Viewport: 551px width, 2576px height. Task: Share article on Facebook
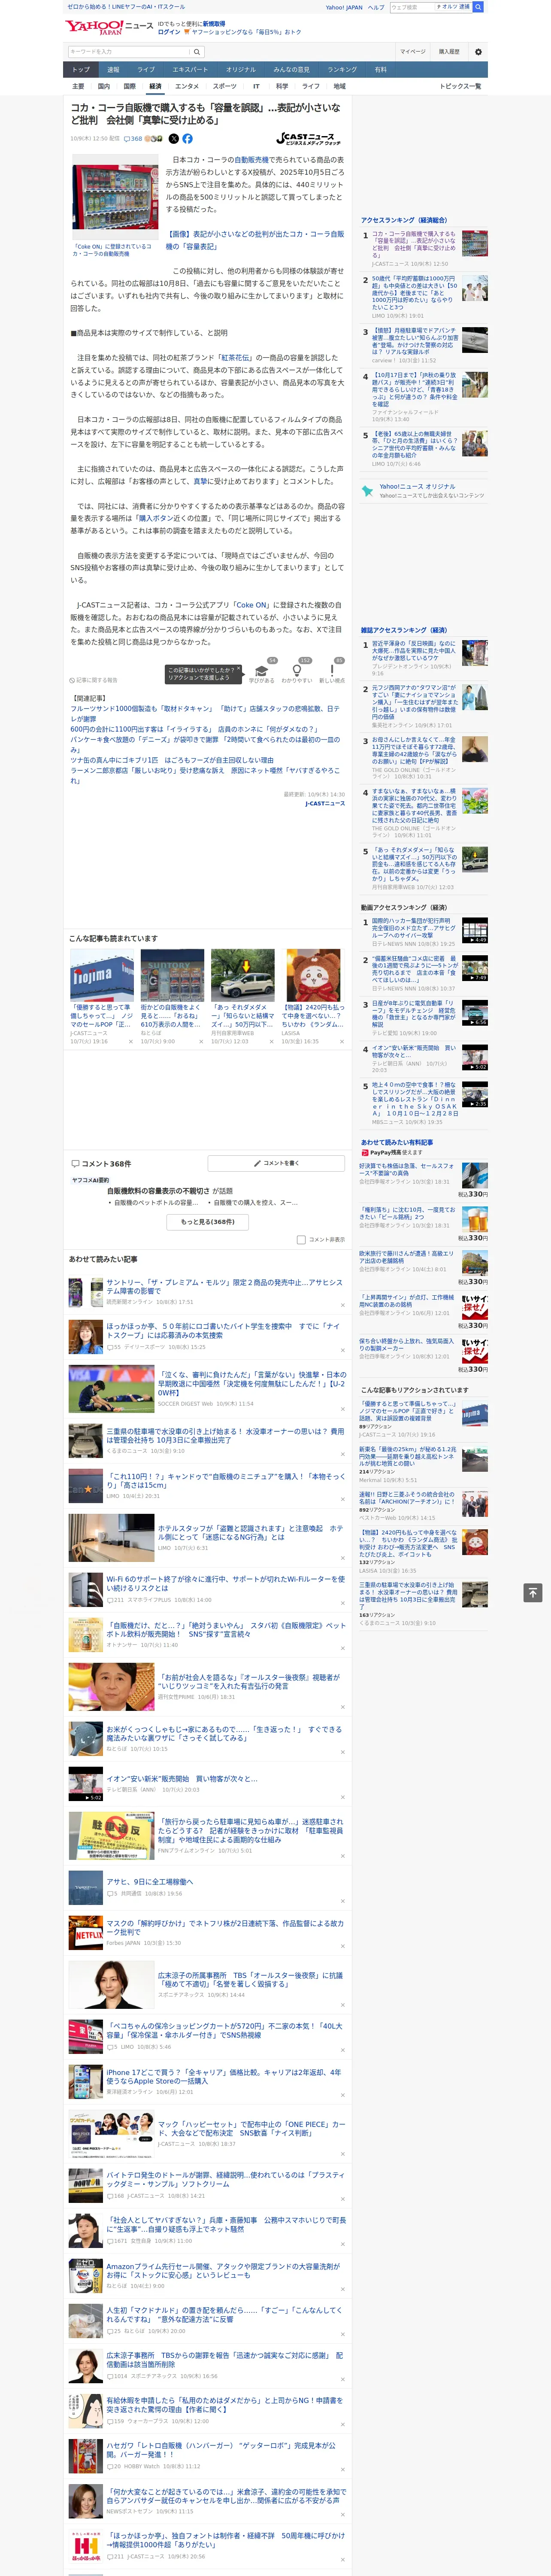[187, 139]
